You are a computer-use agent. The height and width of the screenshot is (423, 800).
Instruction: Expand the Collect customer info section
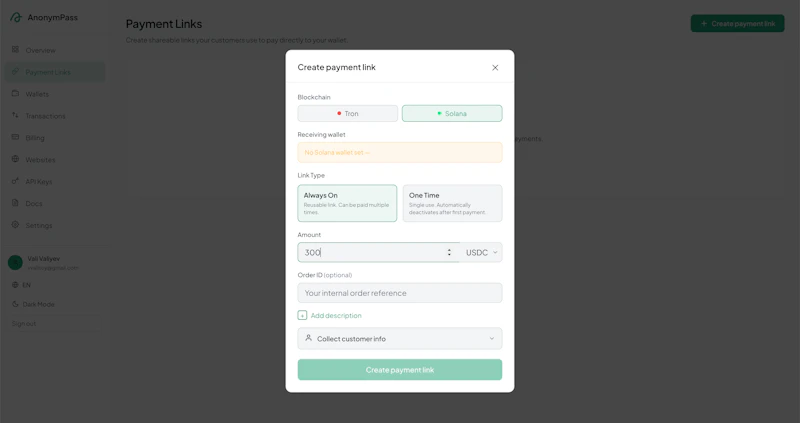point(400,338)
